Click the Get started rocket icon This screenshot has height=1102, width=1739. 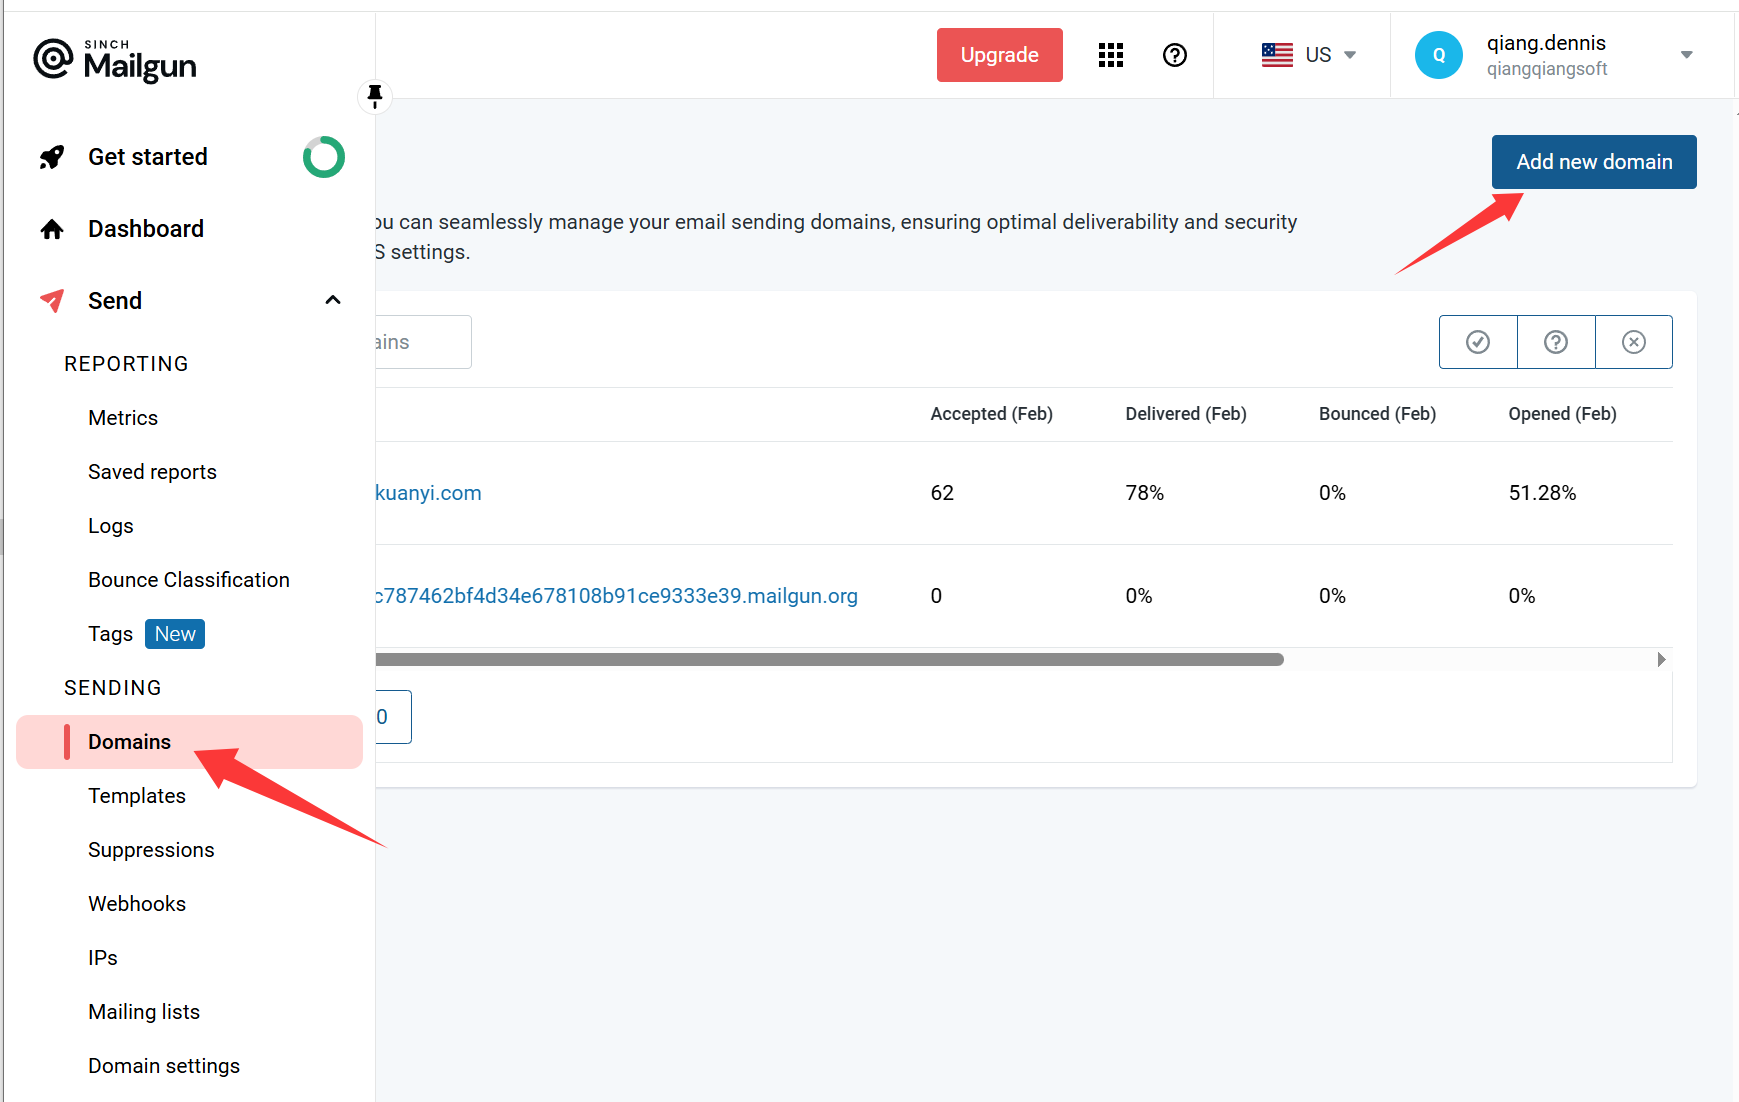[52, 157]
